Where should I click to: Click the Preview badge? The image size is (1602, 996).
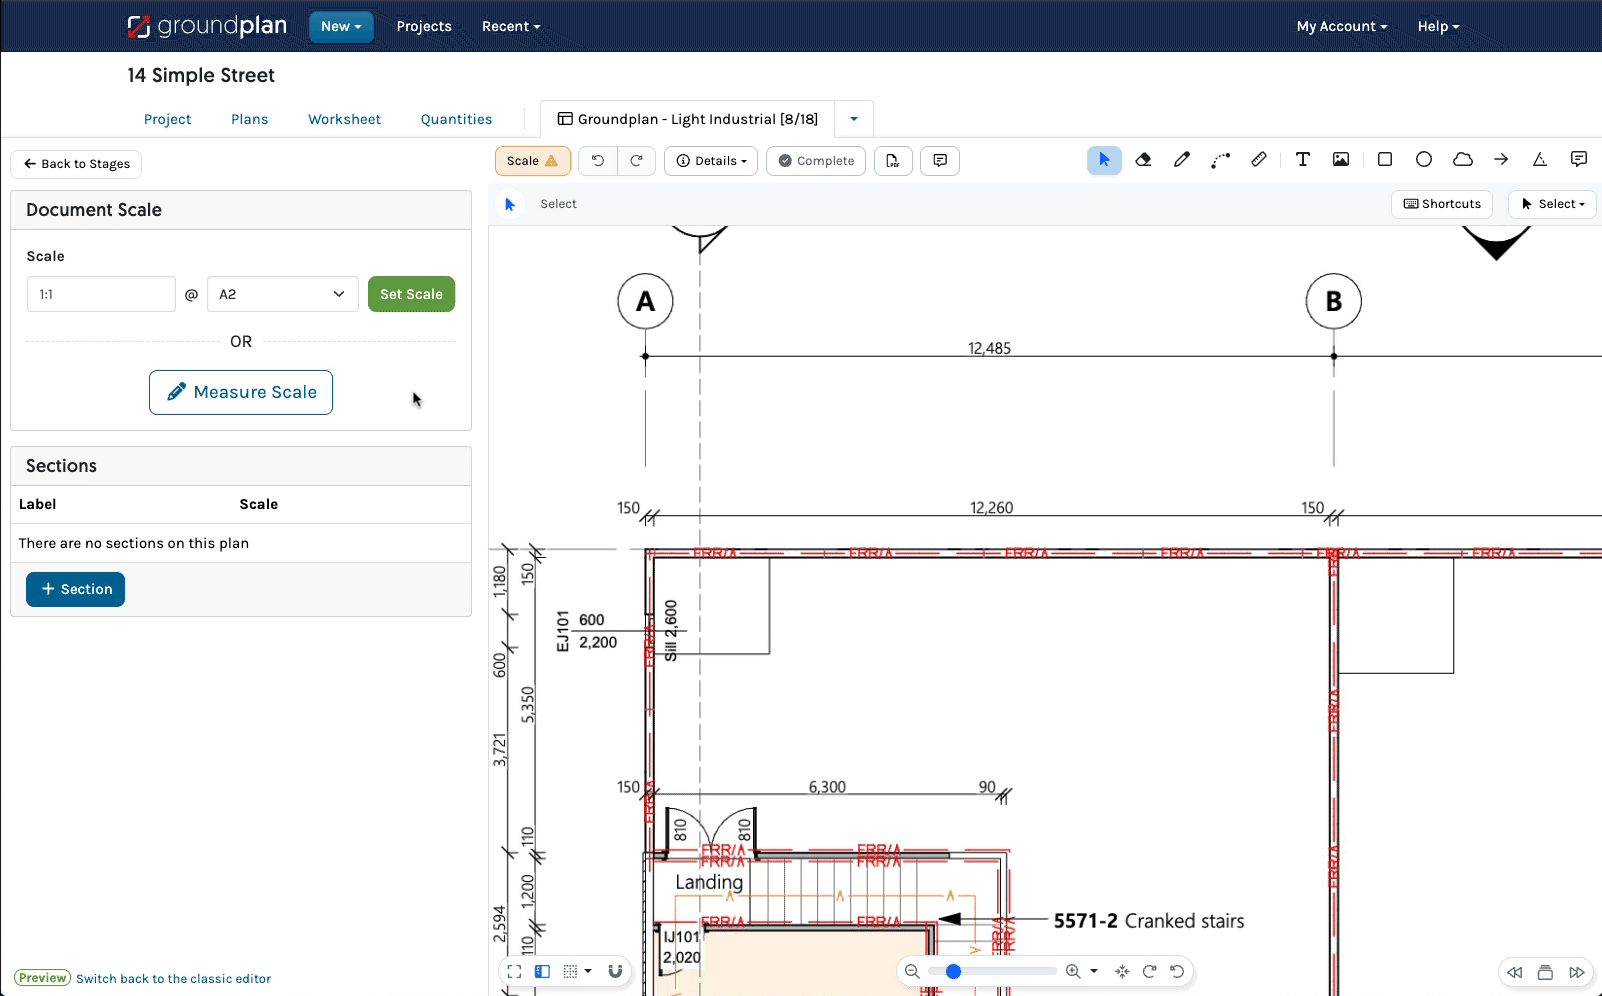43,978
